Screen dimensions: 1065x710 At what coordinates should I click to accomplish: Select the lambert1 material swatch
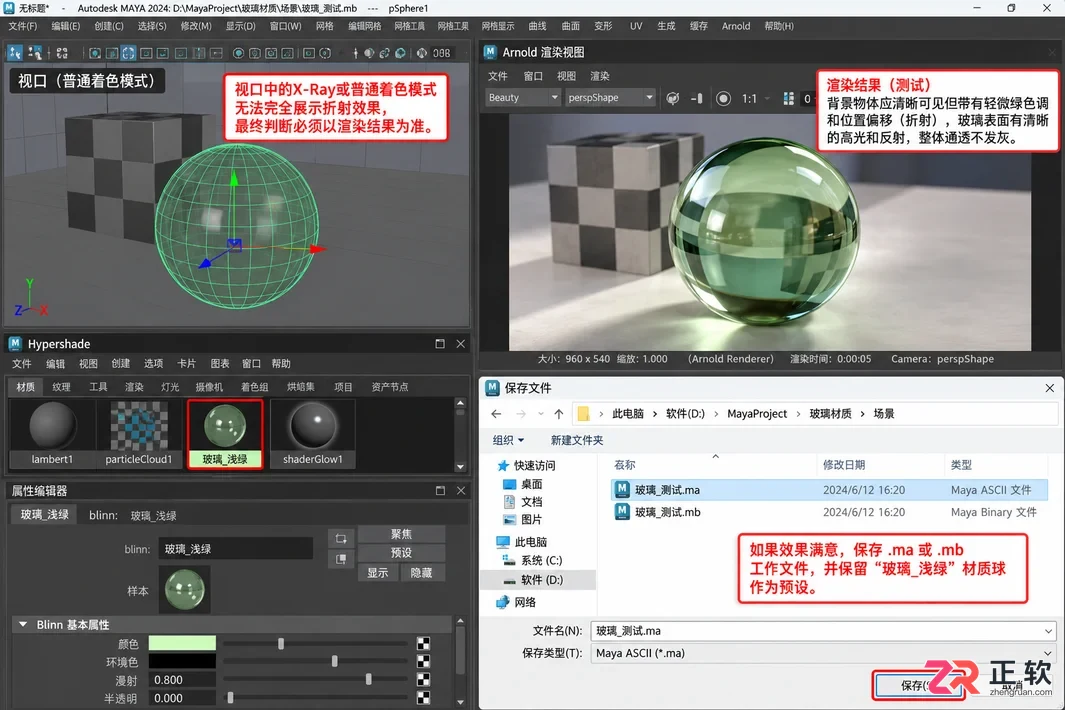(52, 433)
